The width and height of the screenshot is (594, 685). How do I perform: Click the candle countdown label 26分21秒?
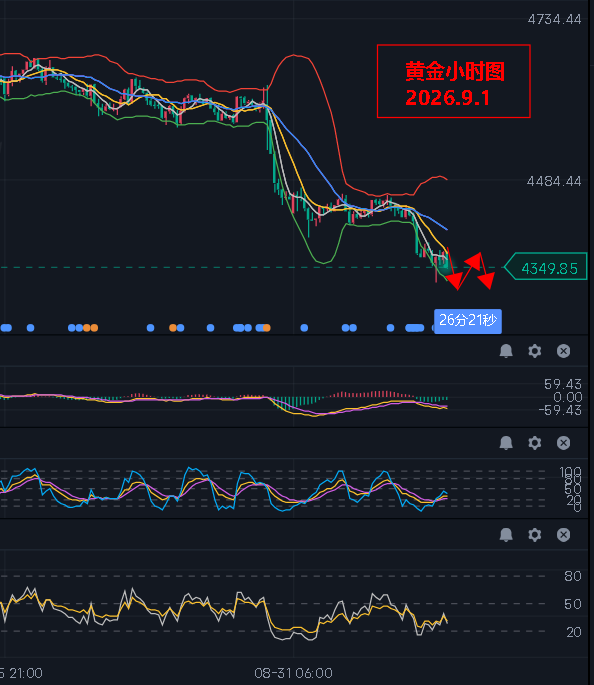pos(468,321)
